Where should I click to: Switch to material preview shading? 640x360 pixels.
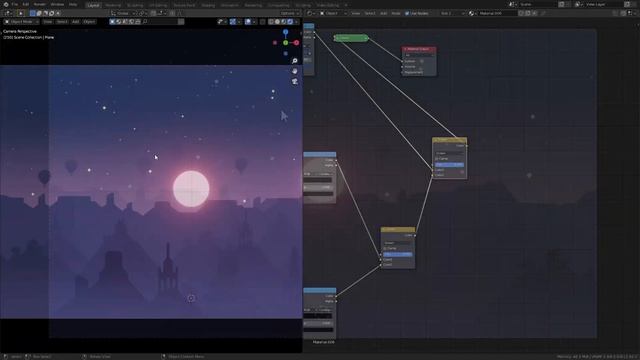[284, 22]
